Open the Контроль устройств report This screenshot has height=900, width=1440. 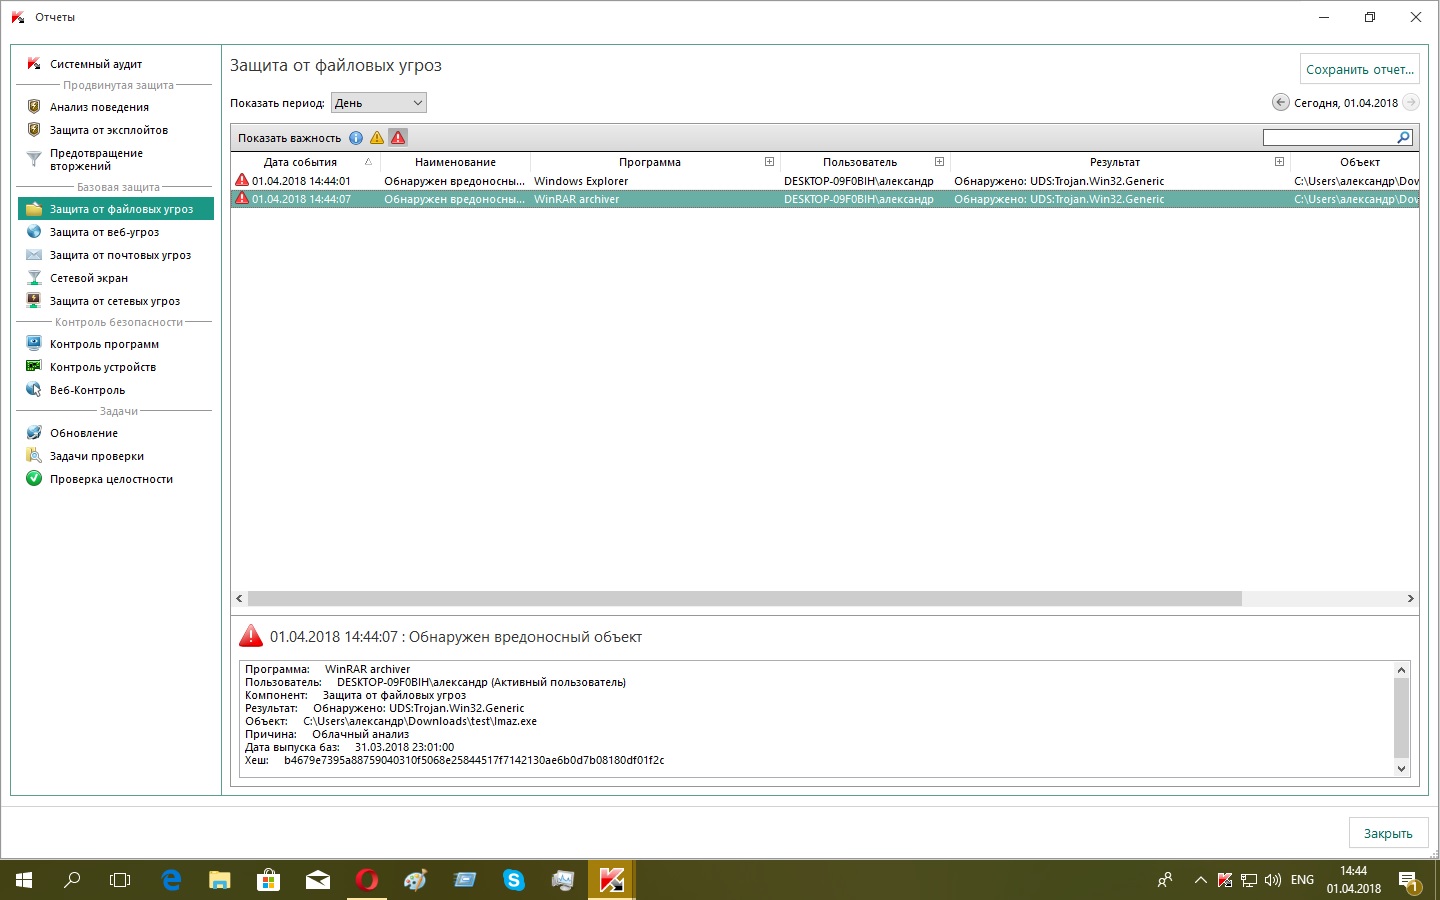coord(103,367)
